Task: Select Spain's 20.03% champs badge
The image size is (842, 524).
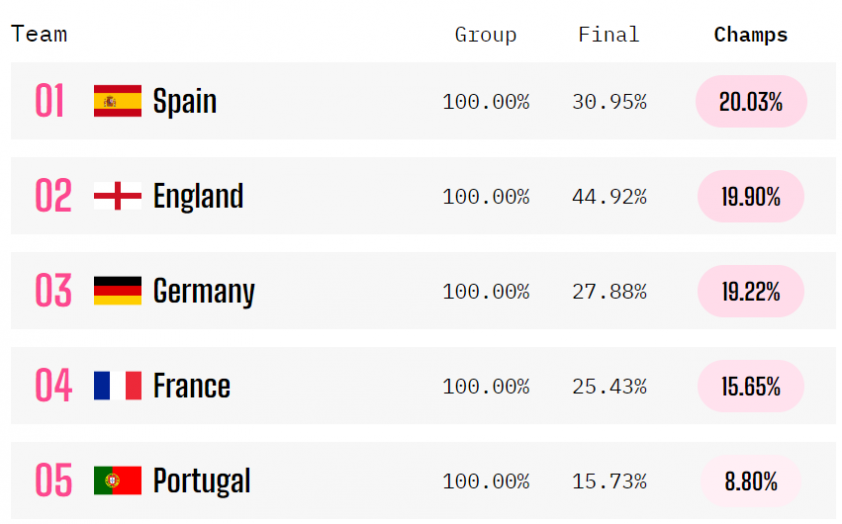Action: [751, 101]
